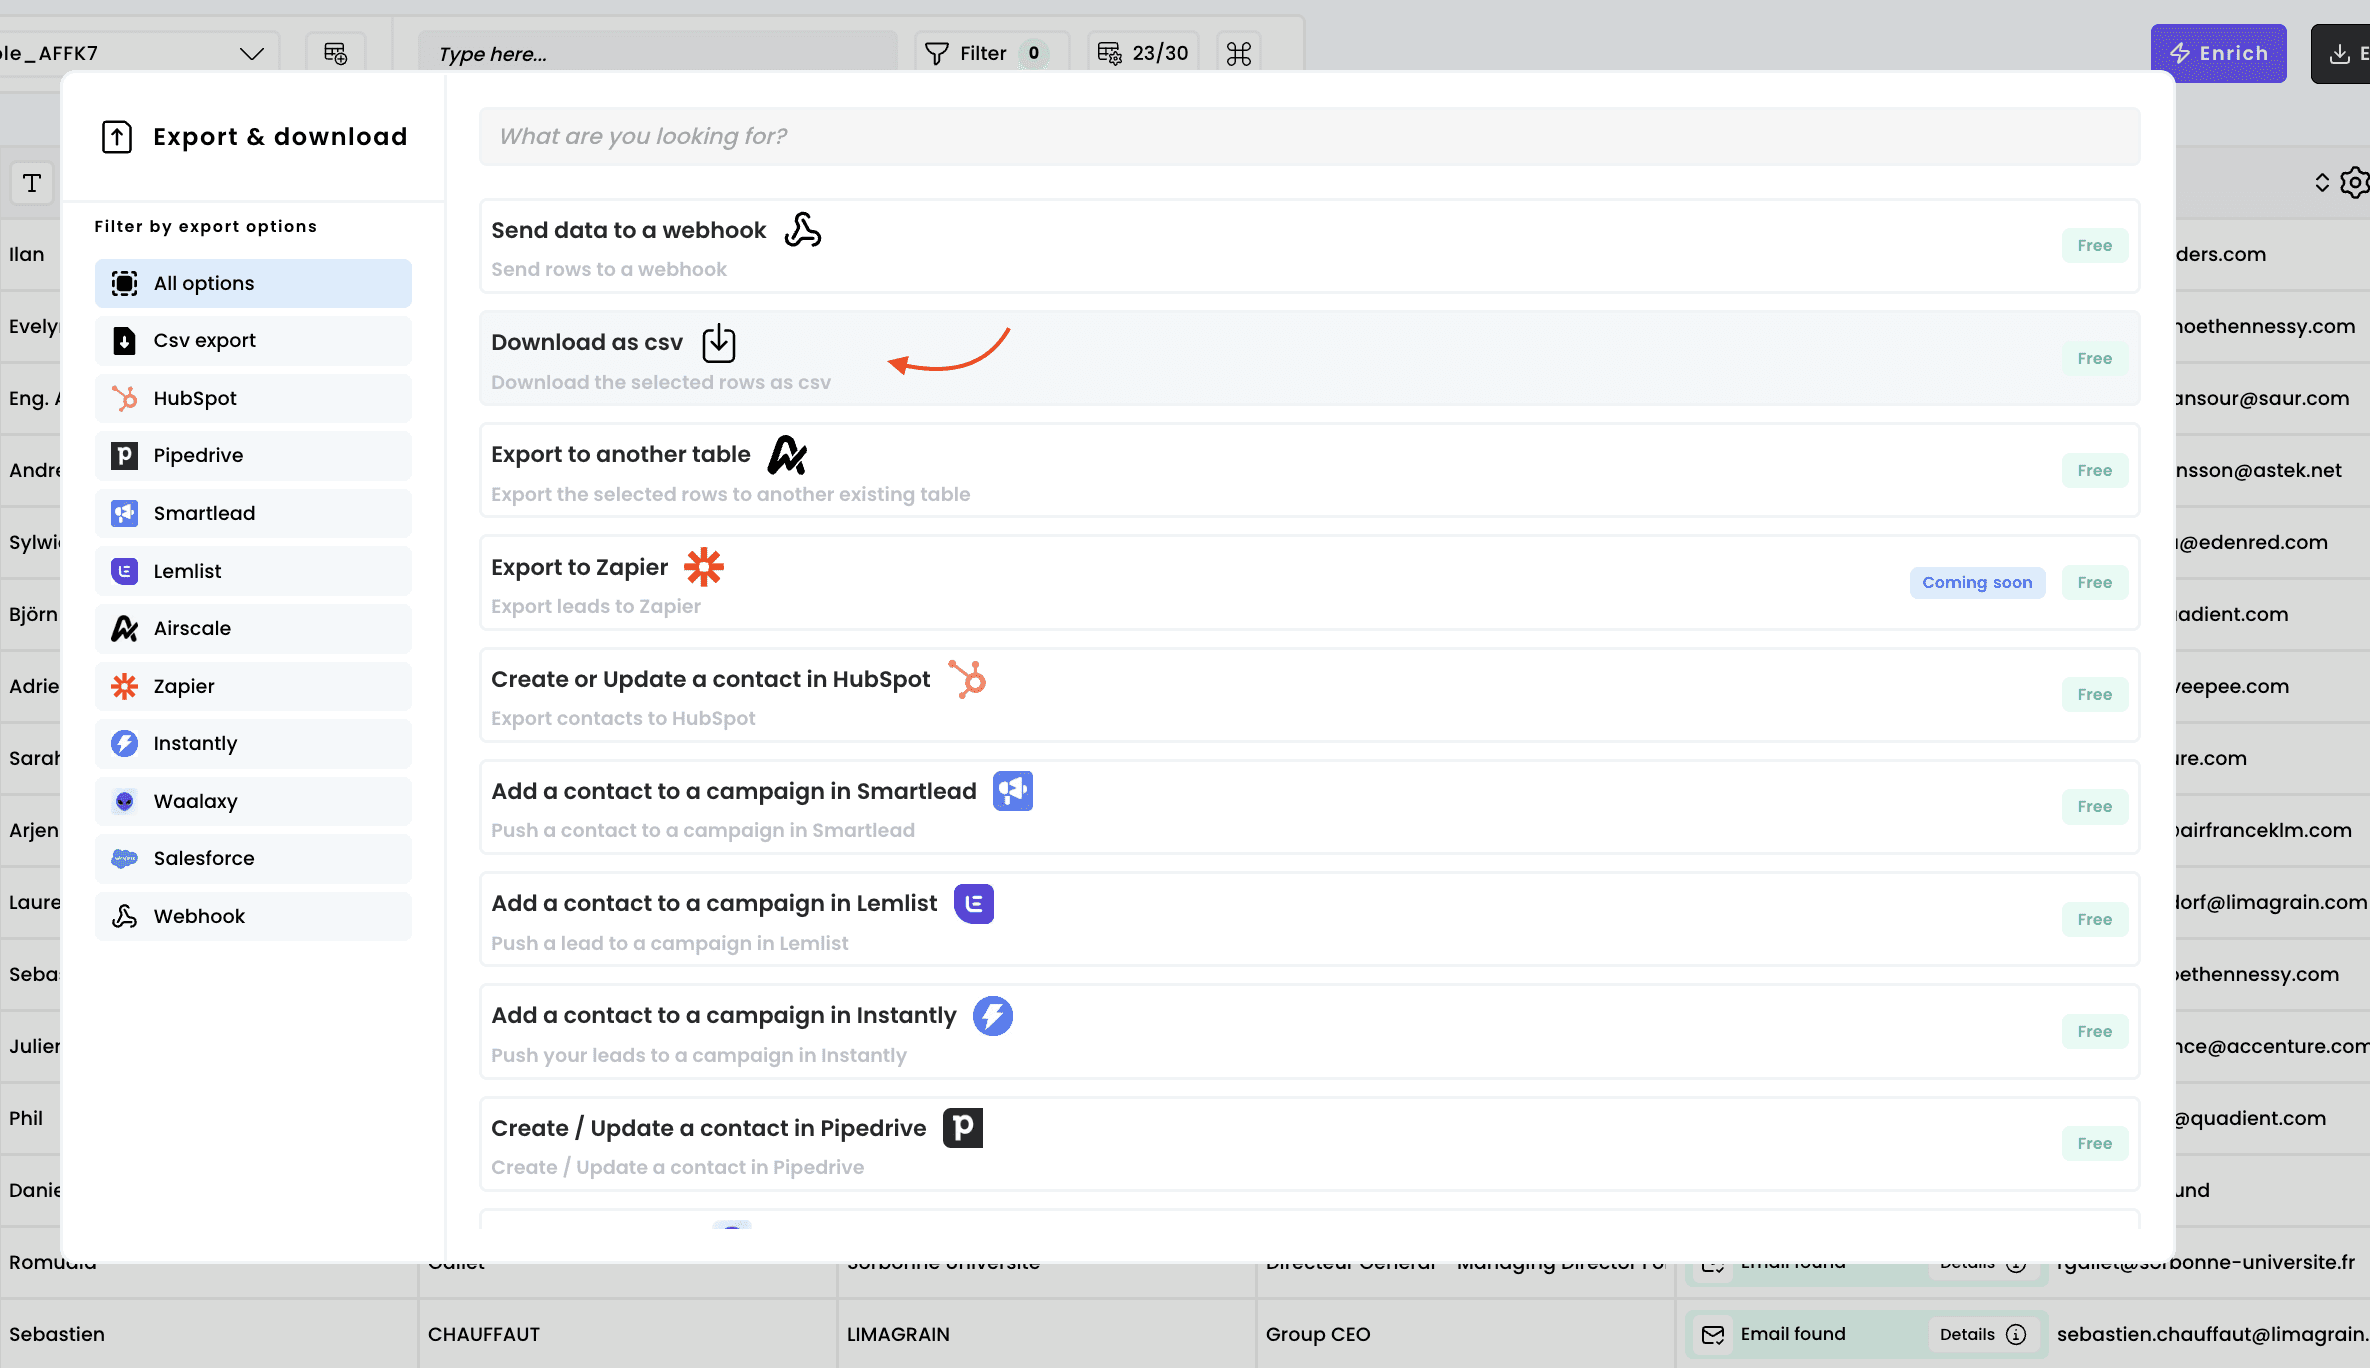Expand the table name dropdown chevron
2370x1368 pixels.
pos(251,53)
